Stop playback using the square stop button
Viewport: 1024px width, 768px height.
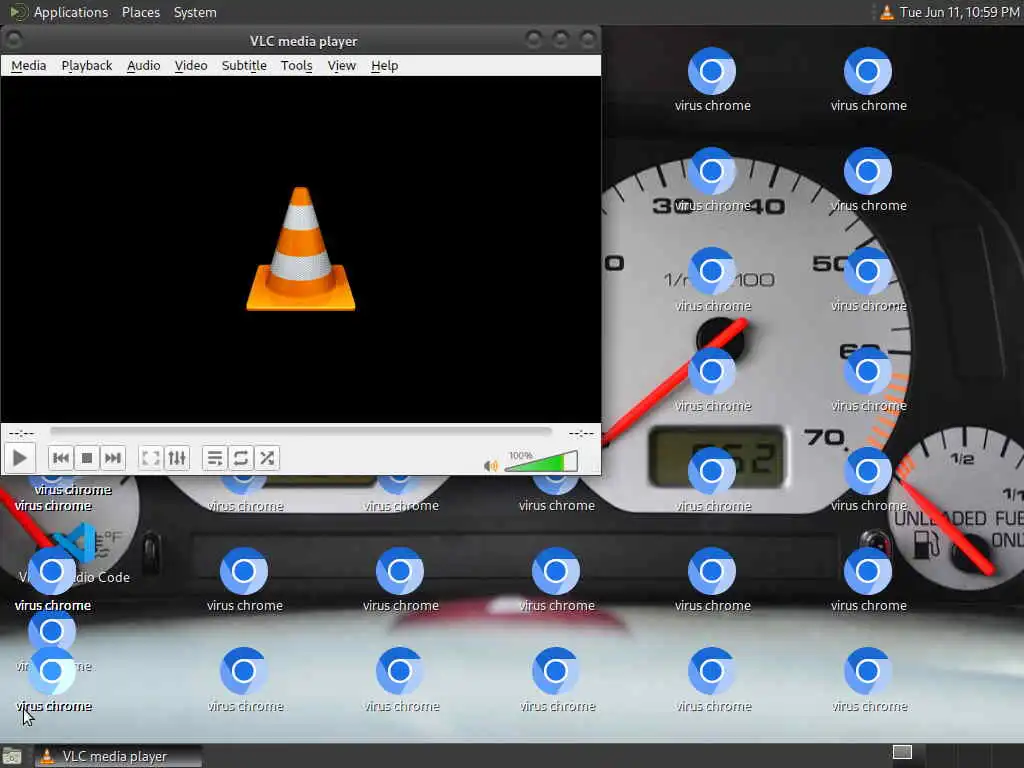pos(87,458)
